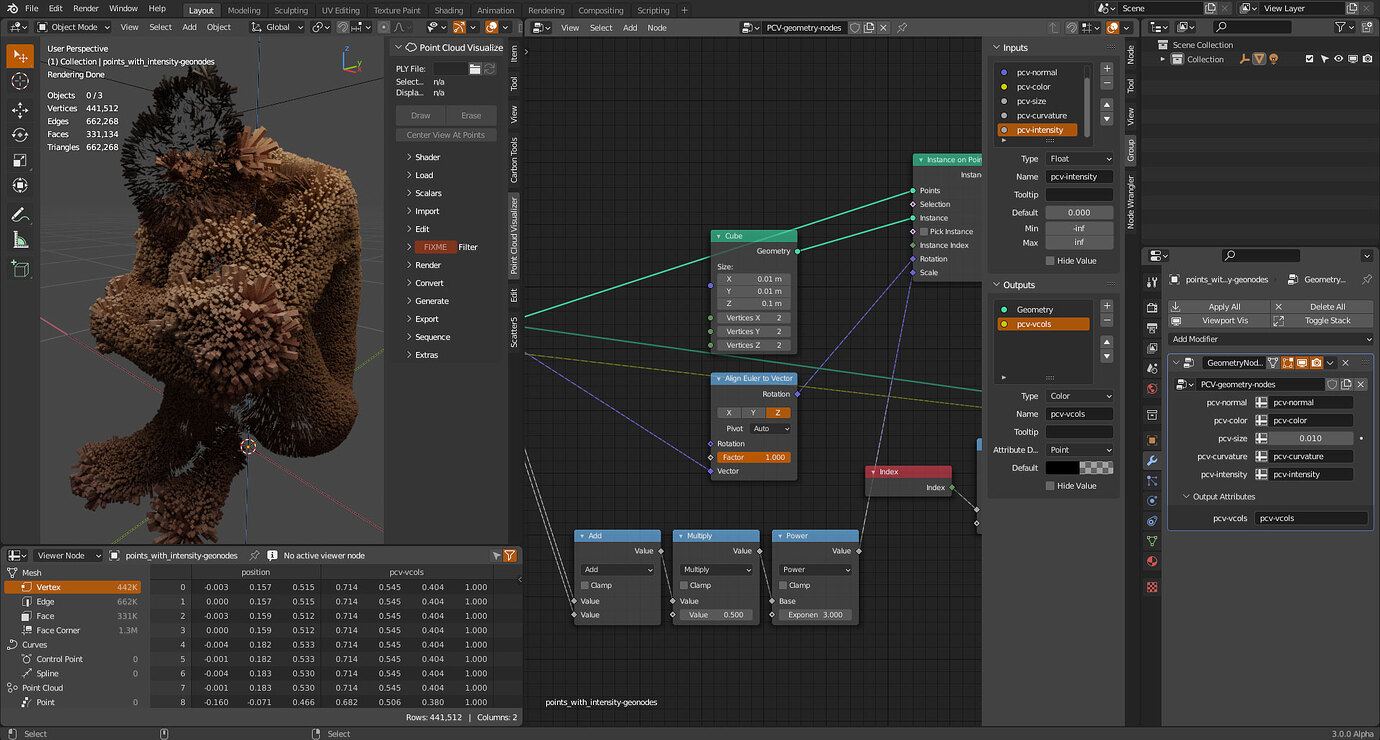Viewport: 1380px width, 740px height.
Task: Click Center View At Points button
Action: (x=445, y=135)
